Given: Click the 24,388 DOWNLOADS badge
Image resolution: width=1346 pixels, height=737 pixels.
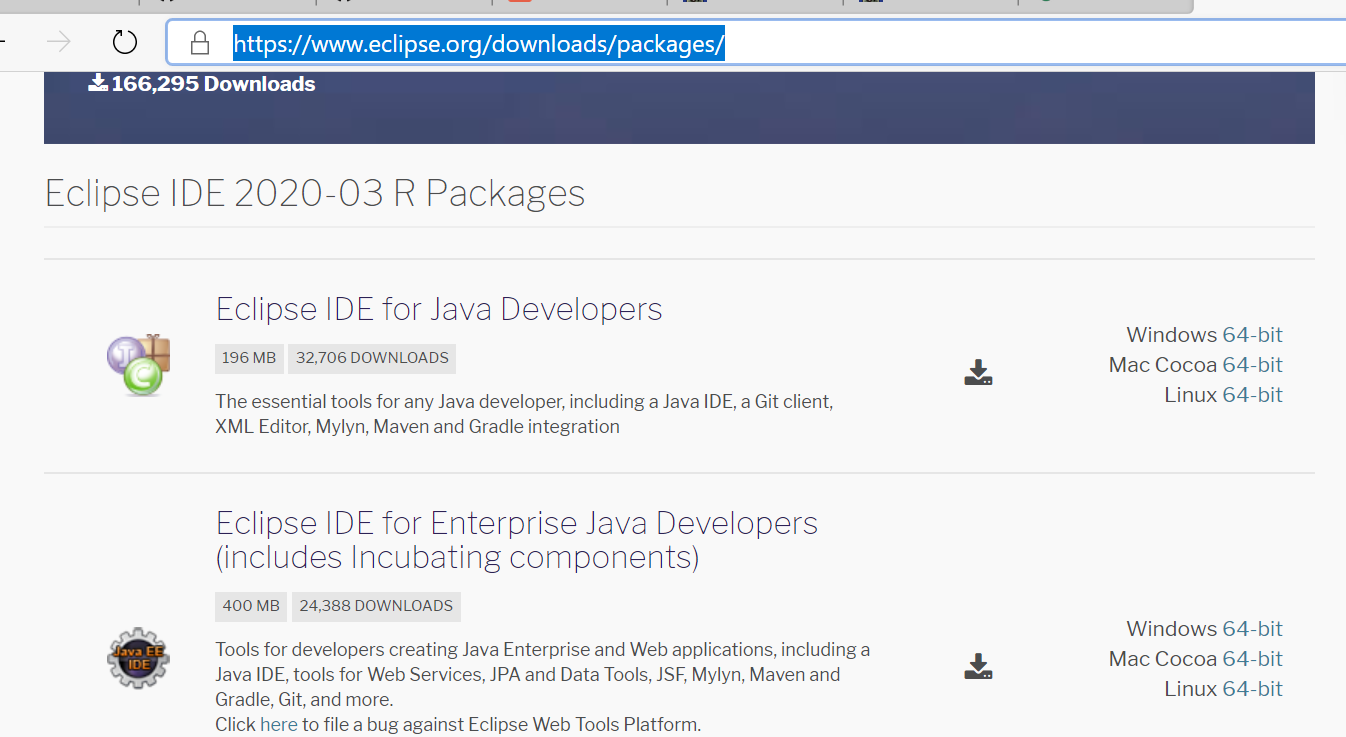Looking at the screenshot, I should pyautogui.click(x=376, y=606).
